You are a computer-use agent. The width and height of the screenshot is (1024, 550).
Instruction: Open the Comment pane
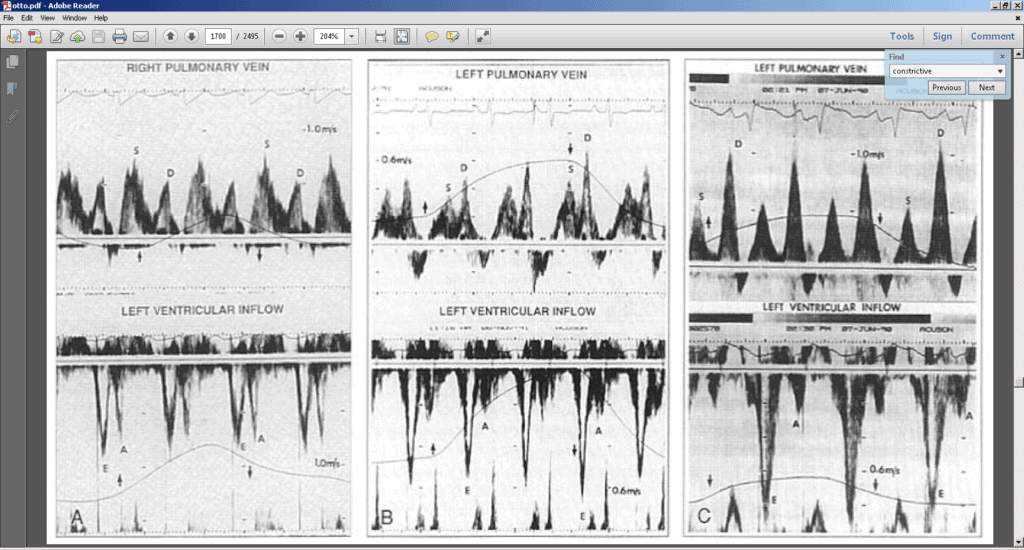tap(992, 37)
